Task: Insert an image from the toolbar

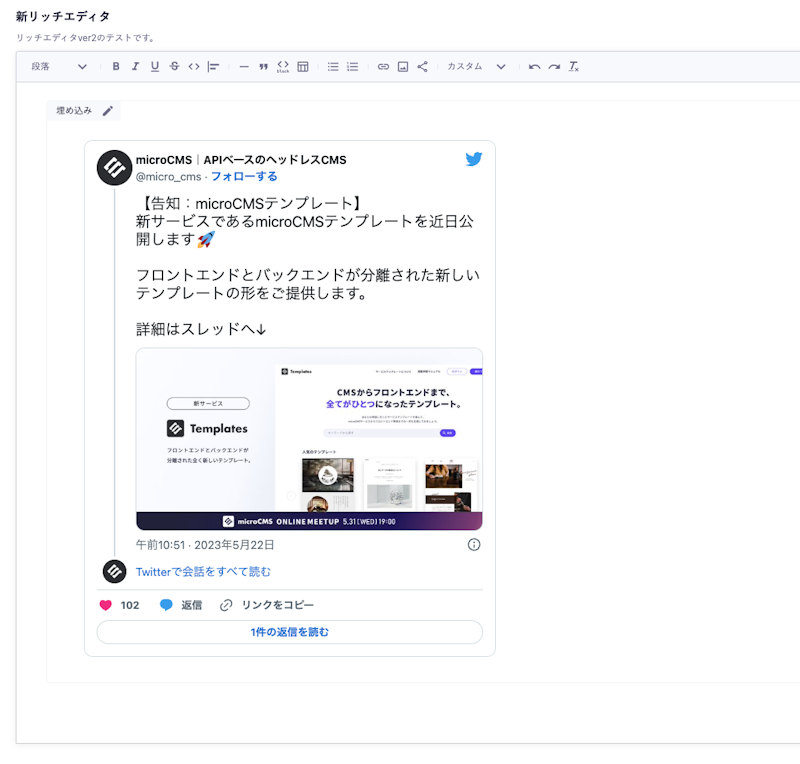Action: 401,67
